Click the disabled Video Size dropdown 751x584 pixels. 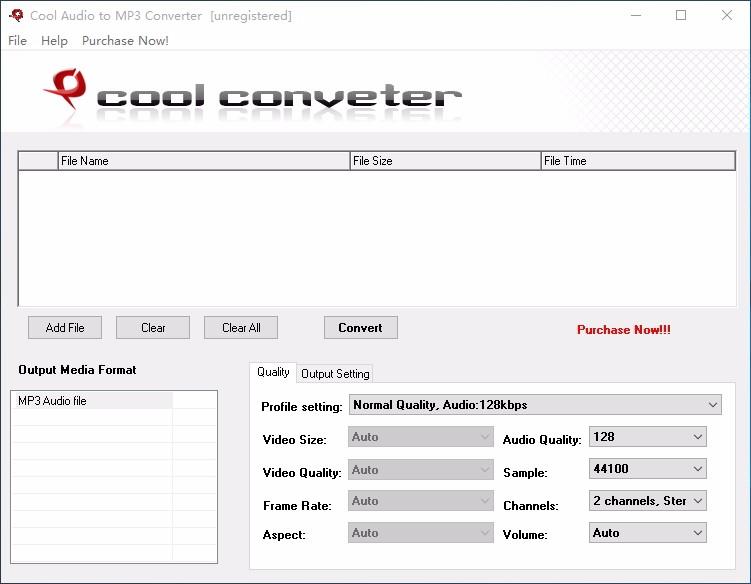click(x=421, y=437)
